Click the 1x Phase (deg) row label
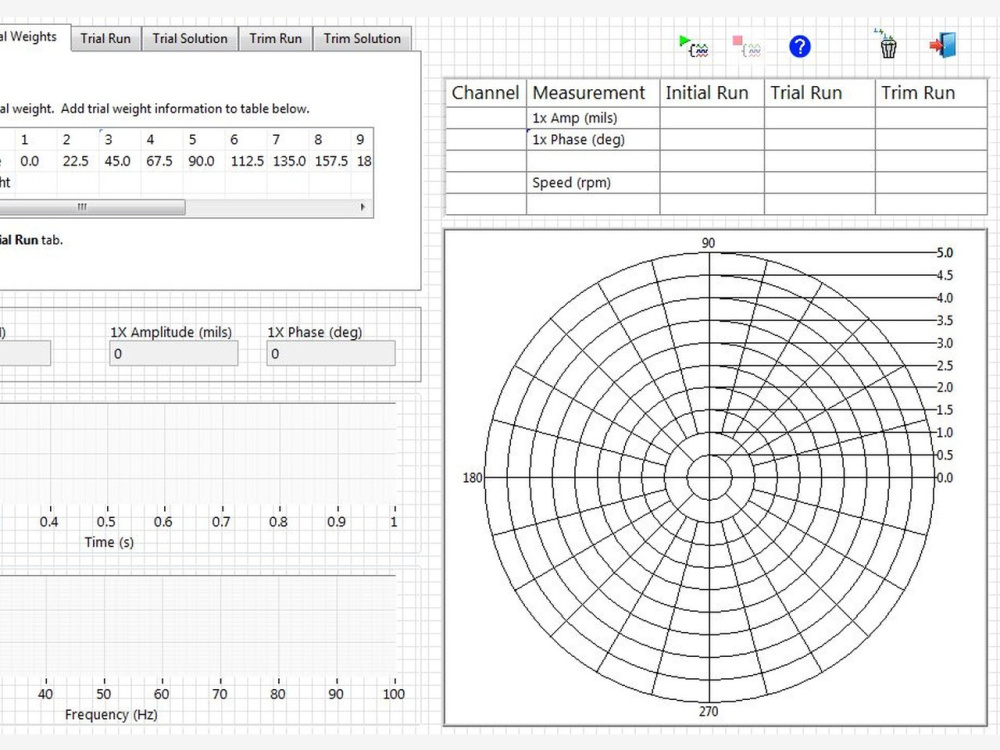Viewport: 1000px width, 750px height. point(578,140)
